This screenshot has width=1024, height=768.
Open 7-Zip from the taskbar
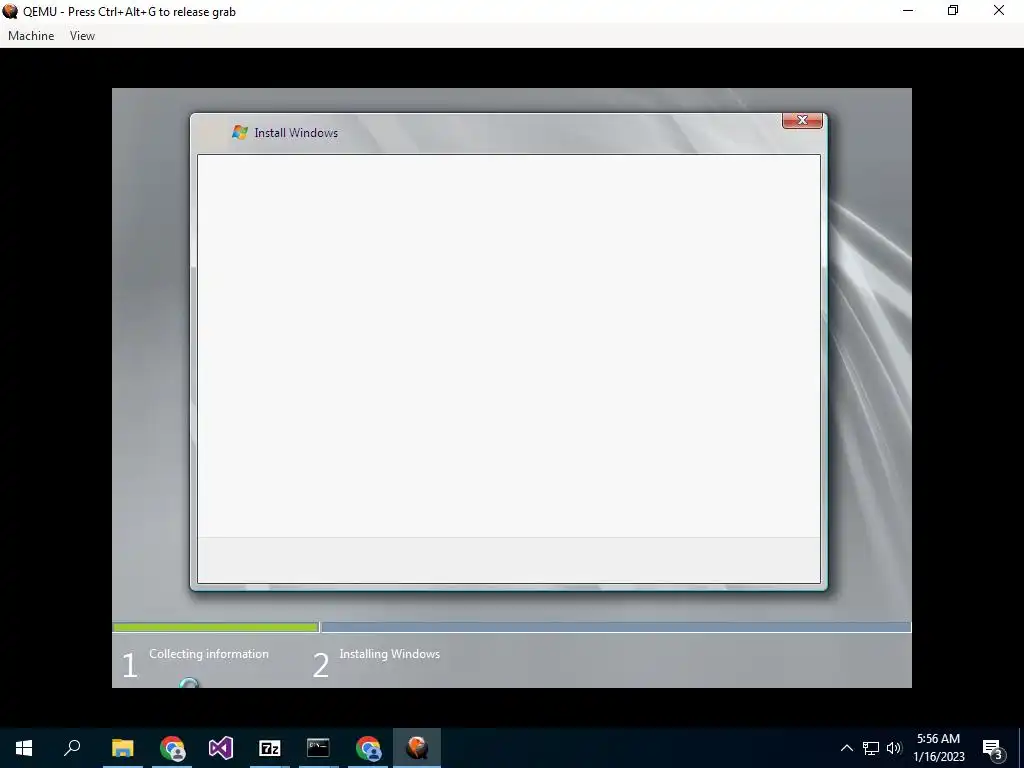click(x=270, y=748)
